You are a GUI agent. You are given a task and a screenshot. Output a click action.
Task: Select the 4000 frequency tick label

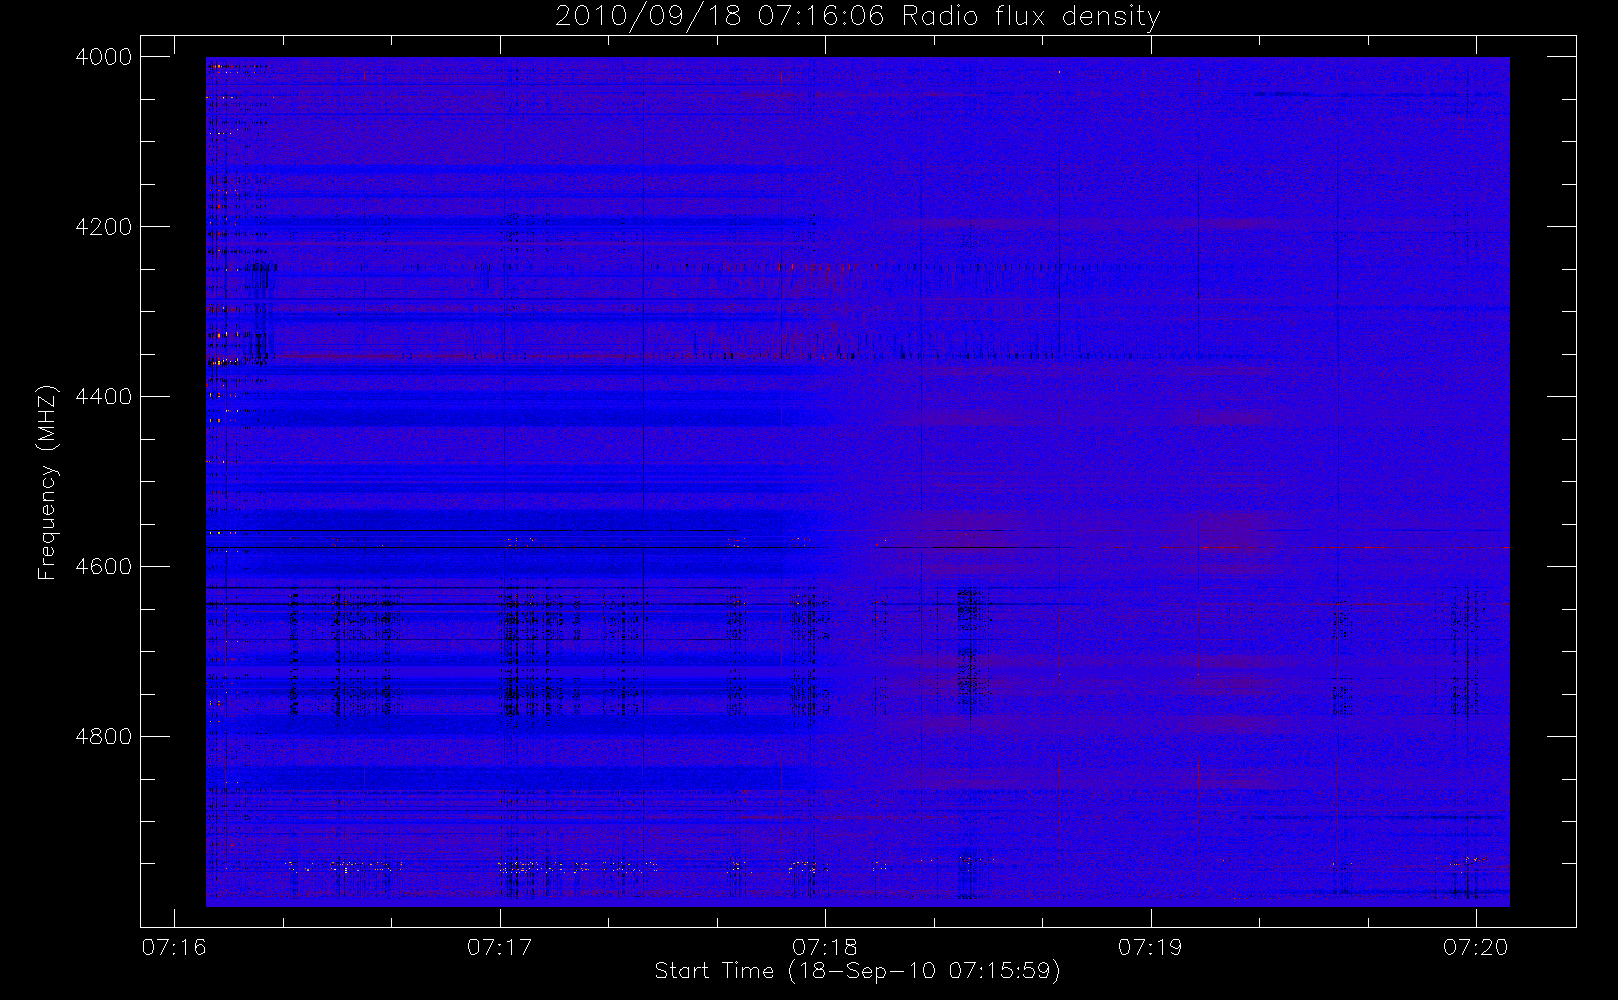(104, 57)
